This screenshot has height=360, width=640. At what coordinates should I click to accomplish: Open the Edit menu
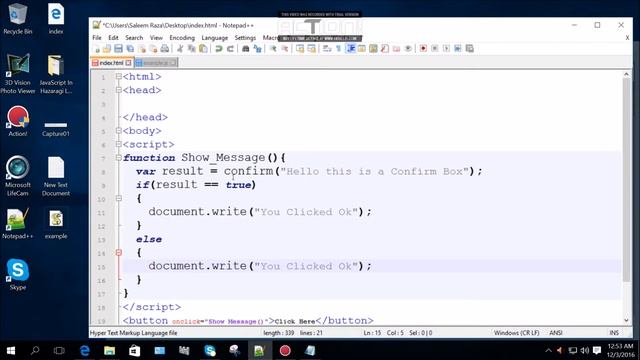pos(113,38)
